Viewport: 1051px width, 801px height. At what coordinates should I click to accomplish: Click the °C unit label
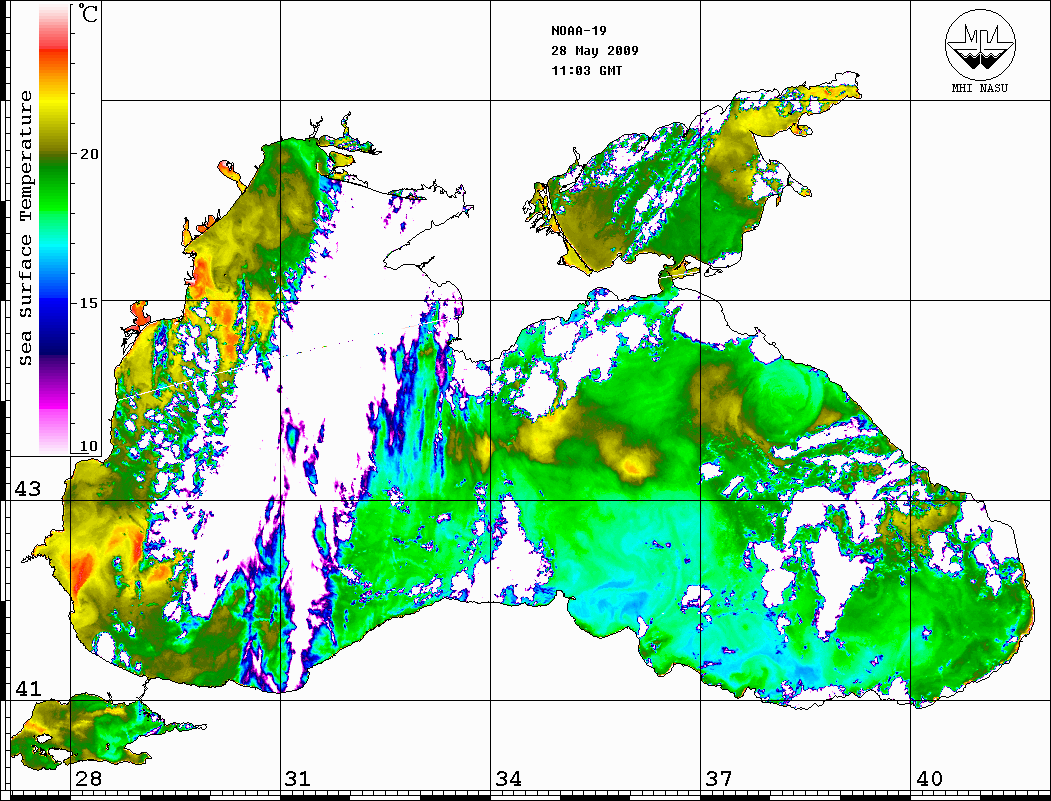click(88, 14)
